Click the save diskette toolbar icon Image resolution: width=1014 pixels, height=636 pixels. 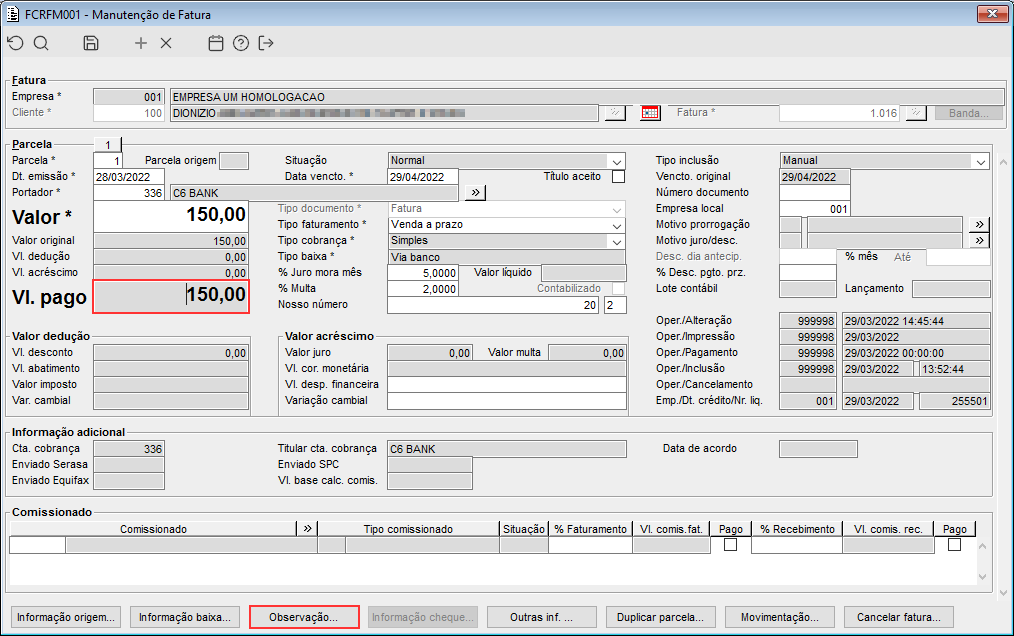[91, 43]
